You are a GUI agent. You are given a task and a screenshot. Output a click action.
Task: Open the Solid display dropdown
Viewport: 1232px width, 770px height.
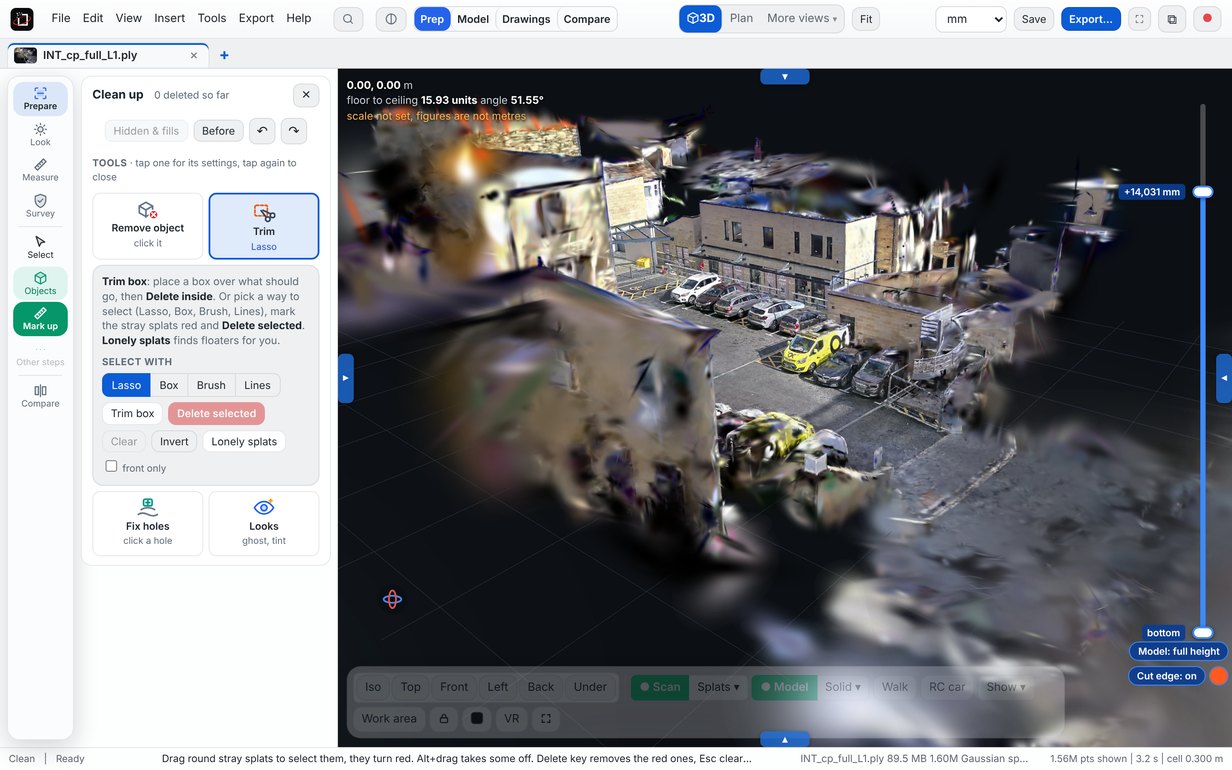(x=842, y=687)
